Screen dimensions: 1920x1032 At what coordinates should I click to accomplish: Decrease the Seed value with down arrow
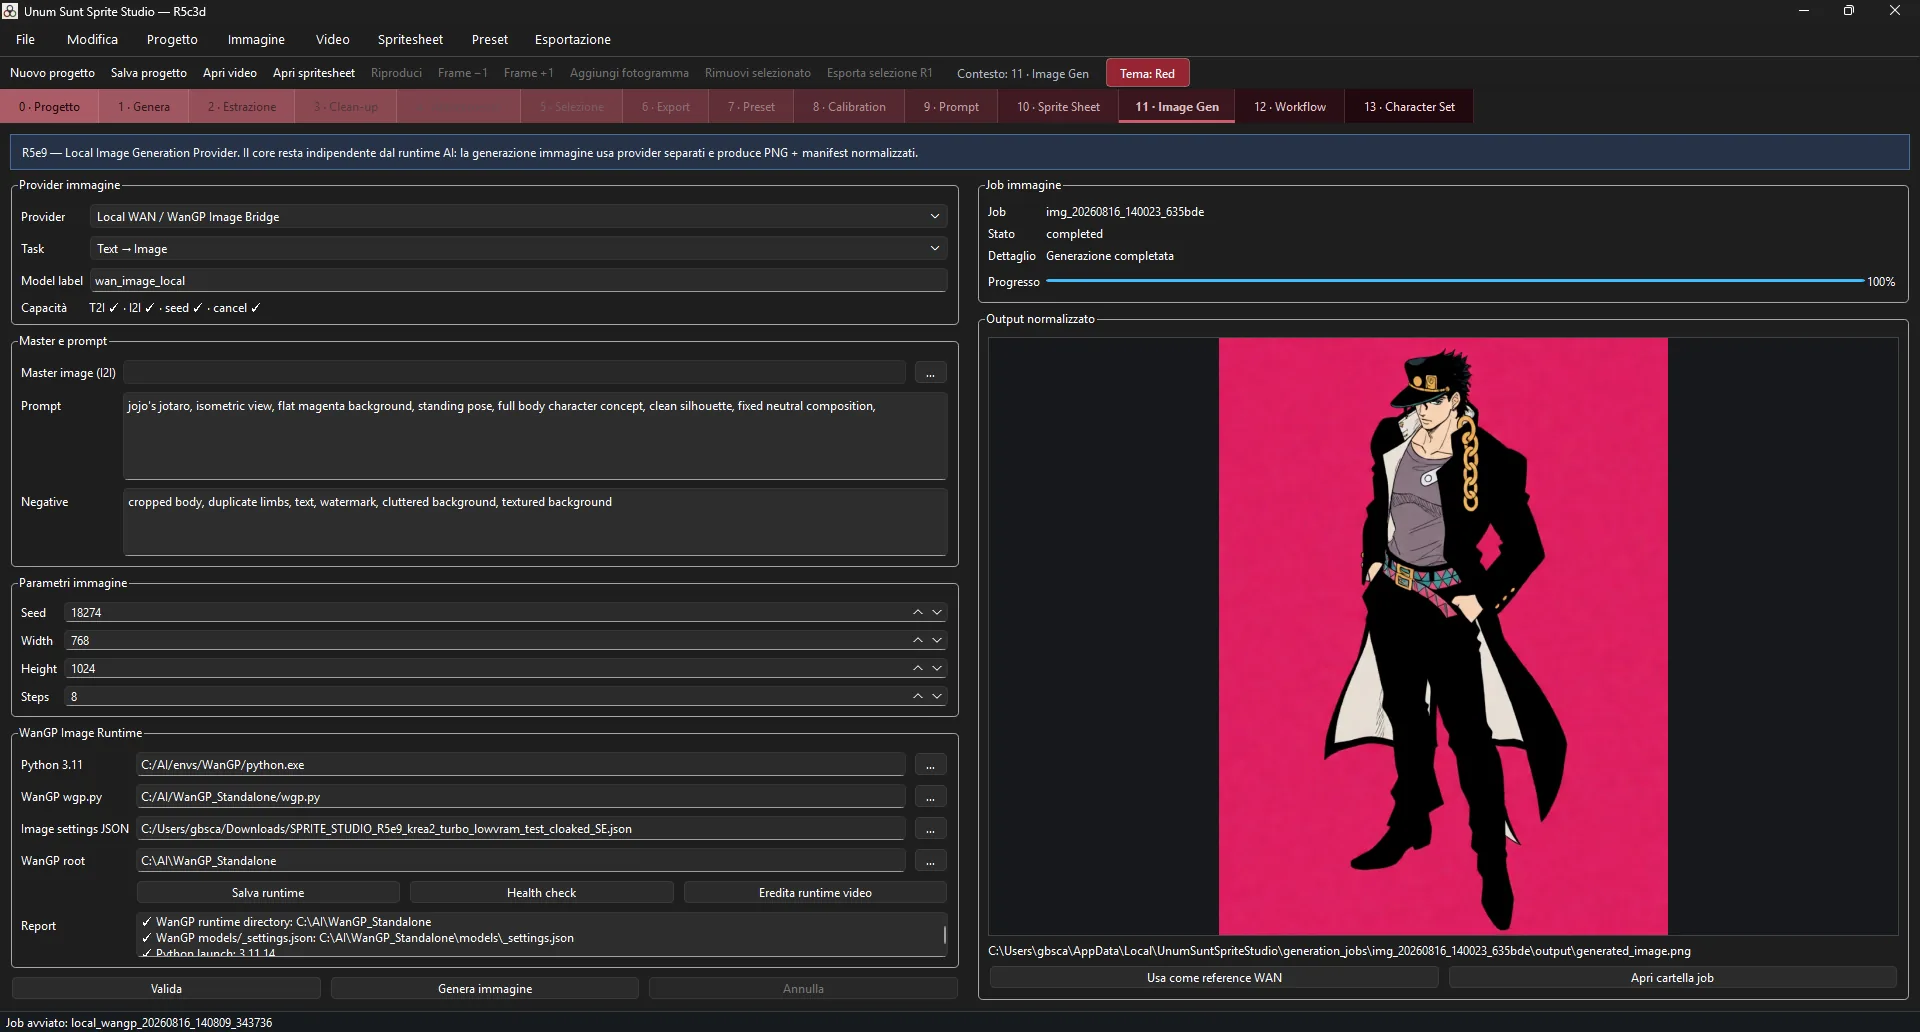click(937, 612)
